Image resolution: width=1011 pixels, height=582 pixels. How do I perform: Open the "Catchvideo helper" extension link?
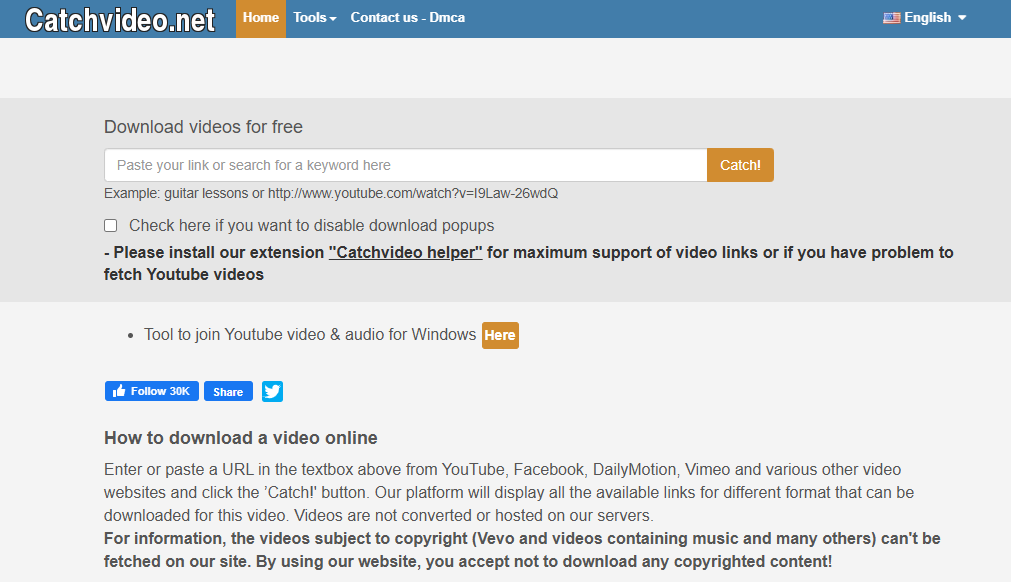pos(405,252)
